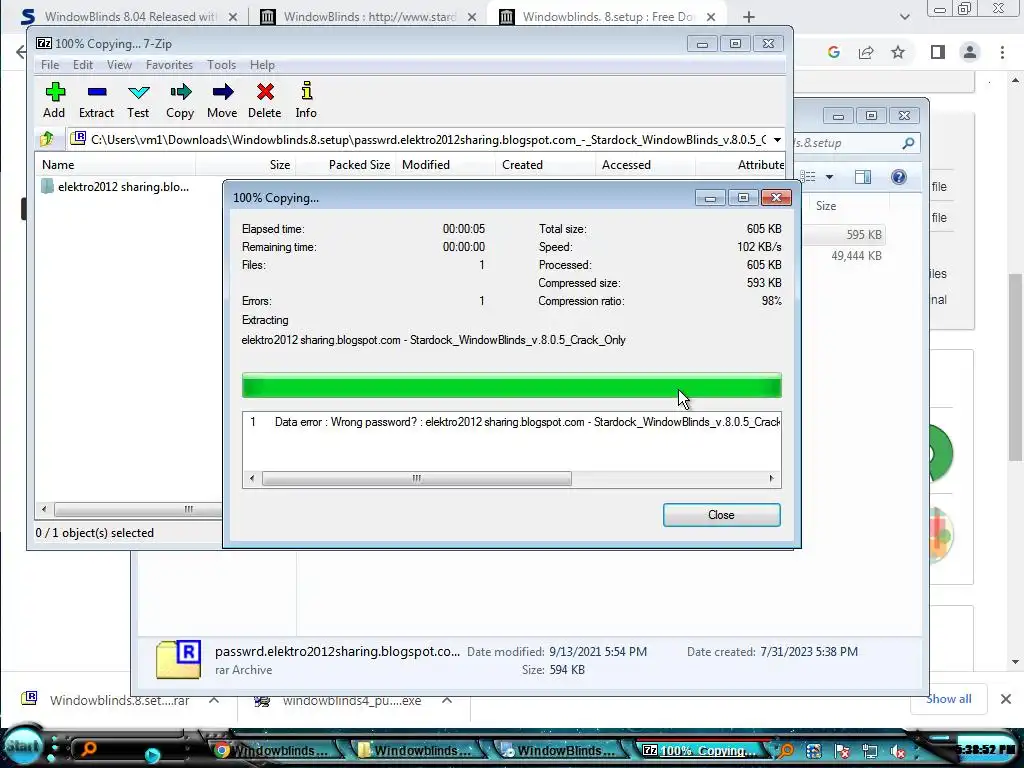Click the Explorer search magnifier icon
This screenshot has width=1024, height=768.
(908, 143)
